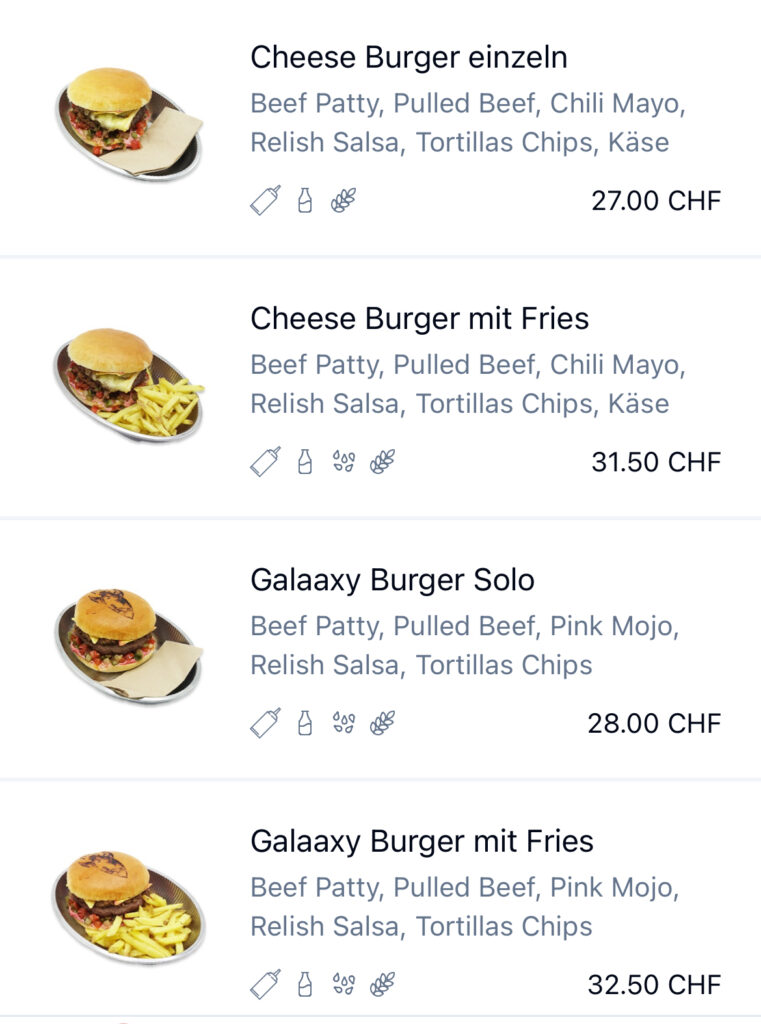Tap the Cheese Burger mit Fries photo
Viewport: 761px width, 1024px height.
click(x=128, y=384)
